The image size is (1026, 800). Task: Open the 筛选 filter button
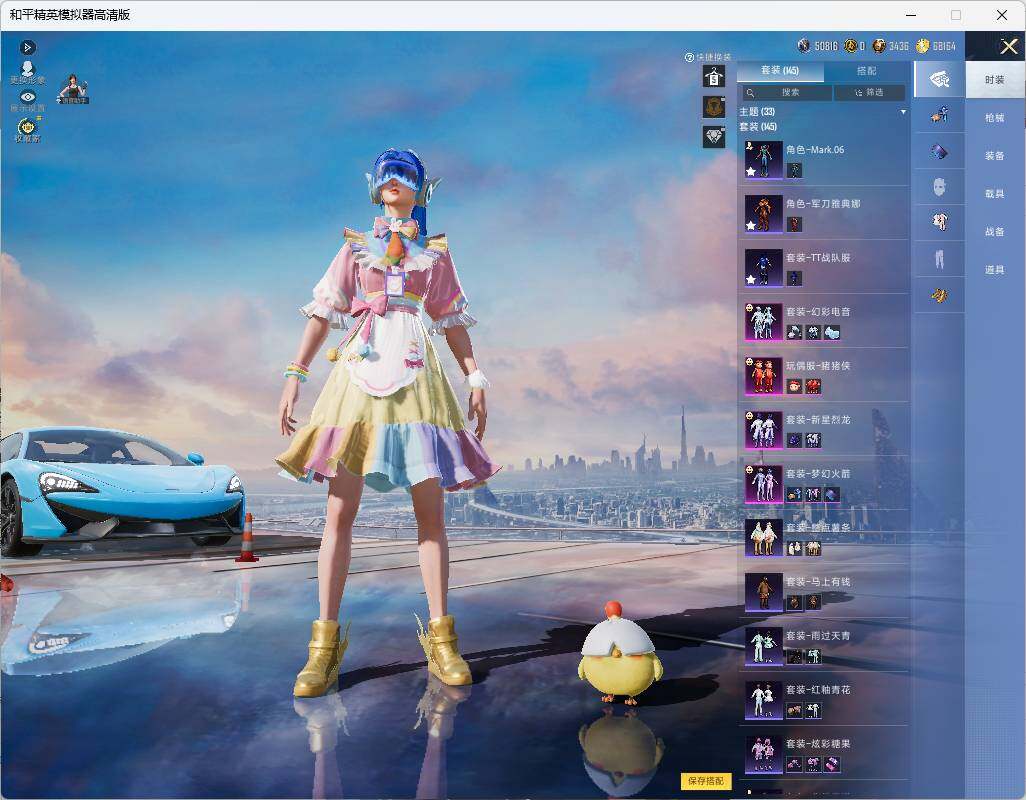(x=870, y=93)
